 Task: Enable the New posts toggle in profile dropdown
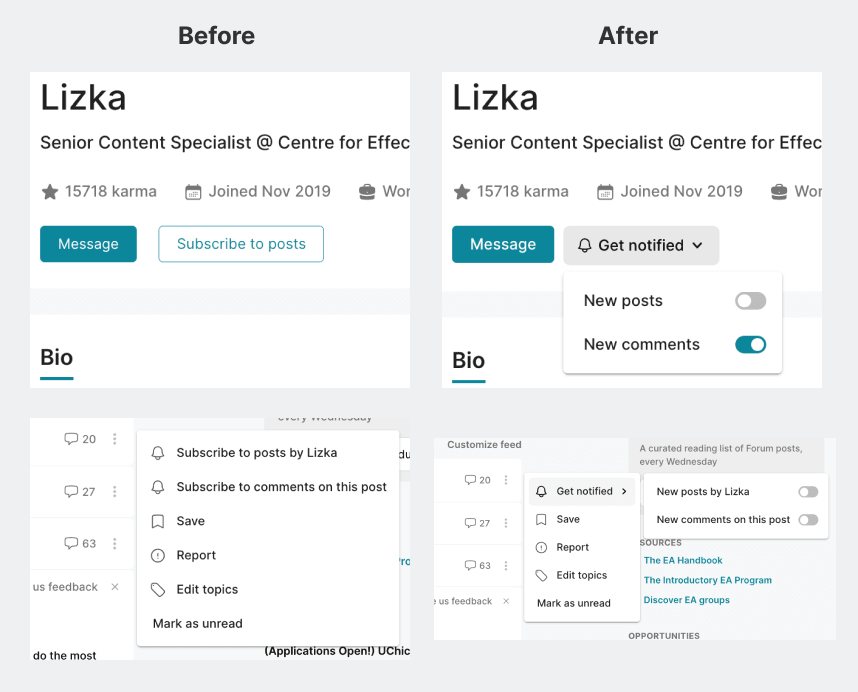coord(750,300)
